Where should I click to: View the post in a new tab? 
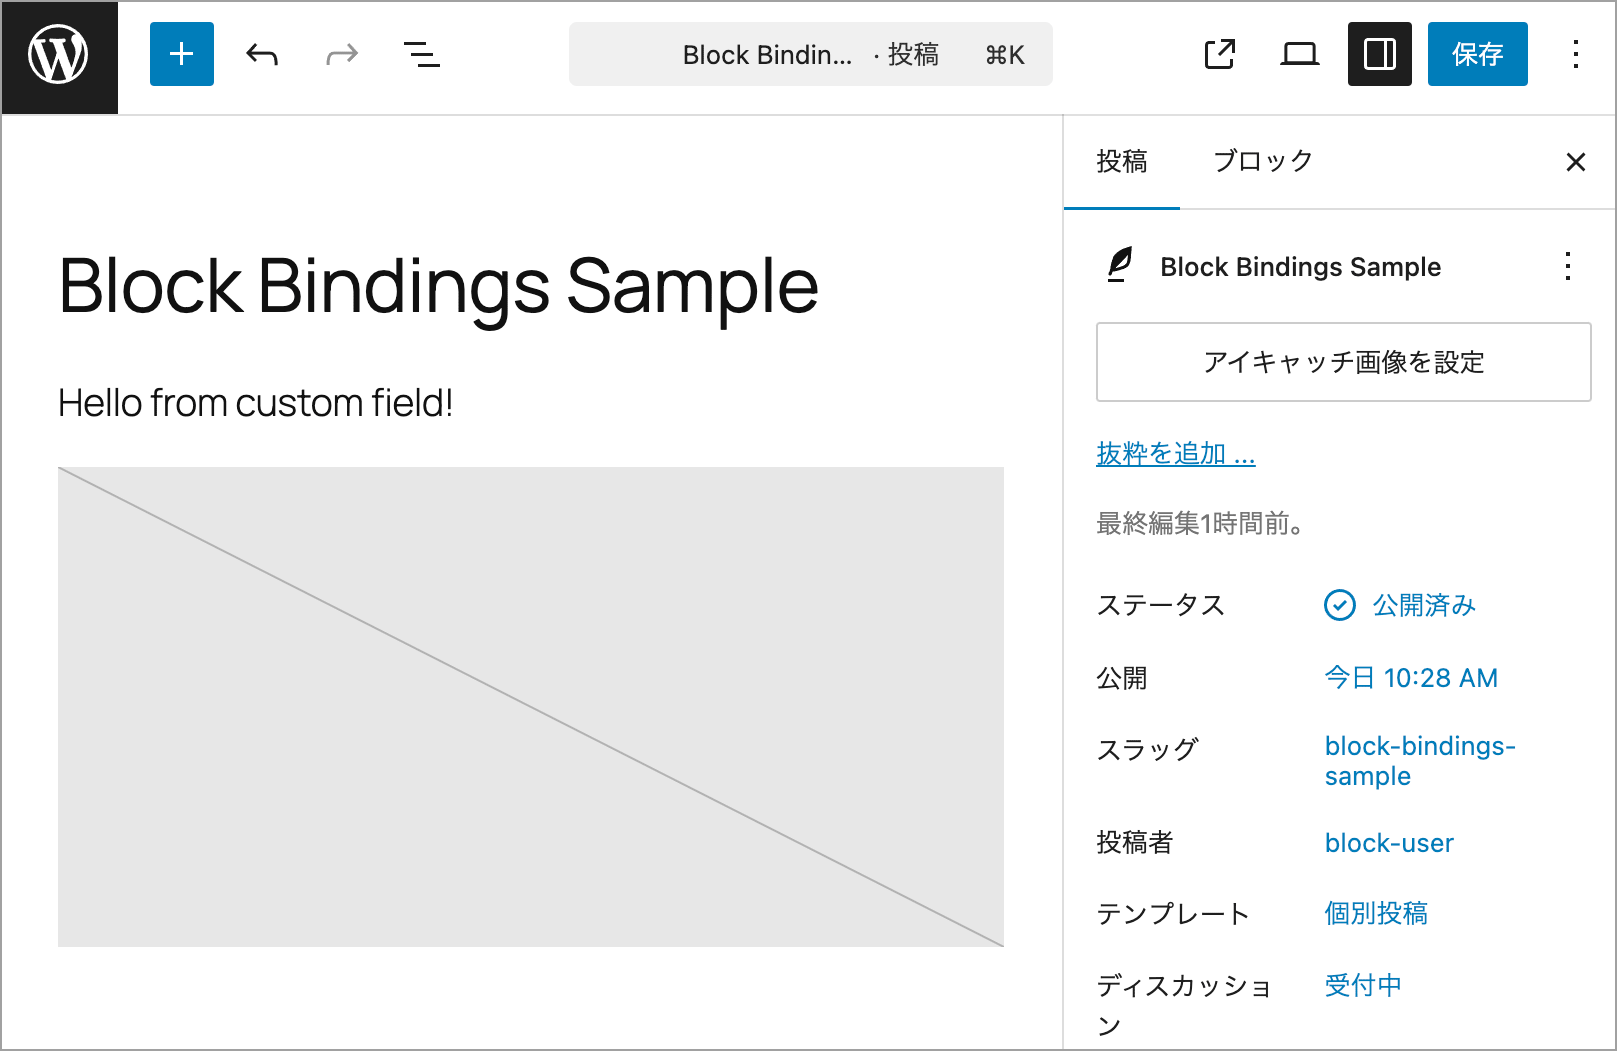(1220, 54)
